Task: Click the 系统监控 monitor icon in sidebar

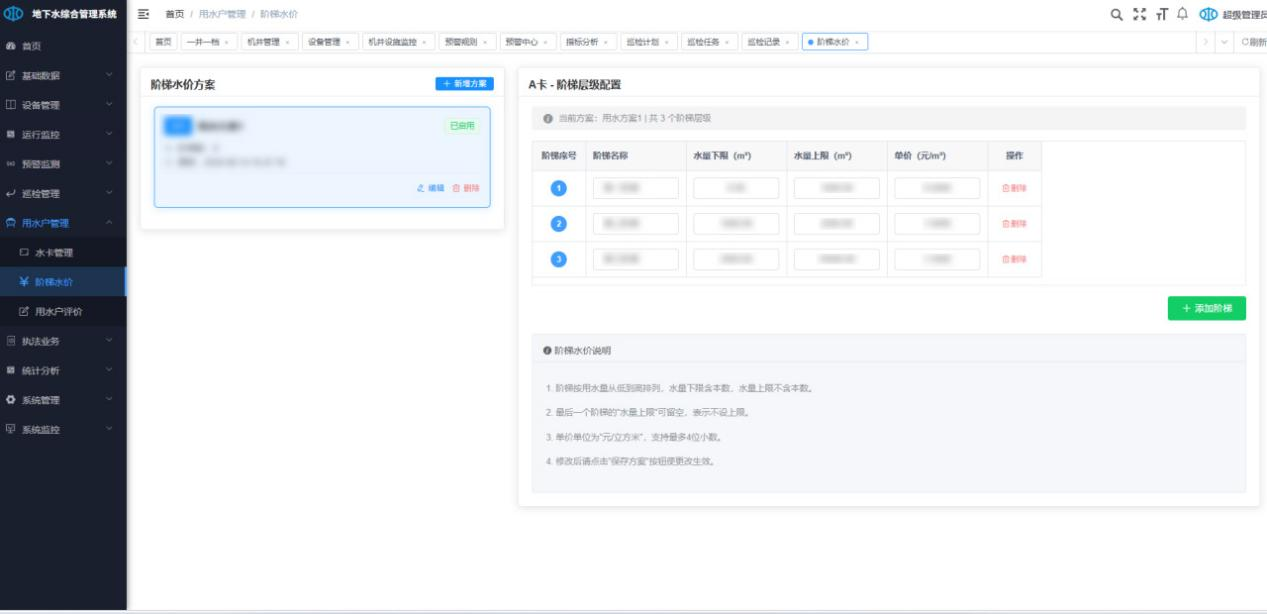Action: click(10, 429)
